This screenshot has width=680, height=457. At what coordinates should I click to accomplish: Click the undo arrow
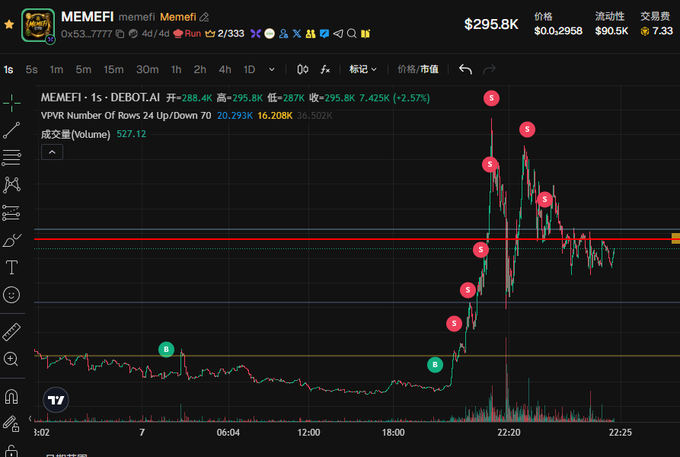[x=465, y=69]
